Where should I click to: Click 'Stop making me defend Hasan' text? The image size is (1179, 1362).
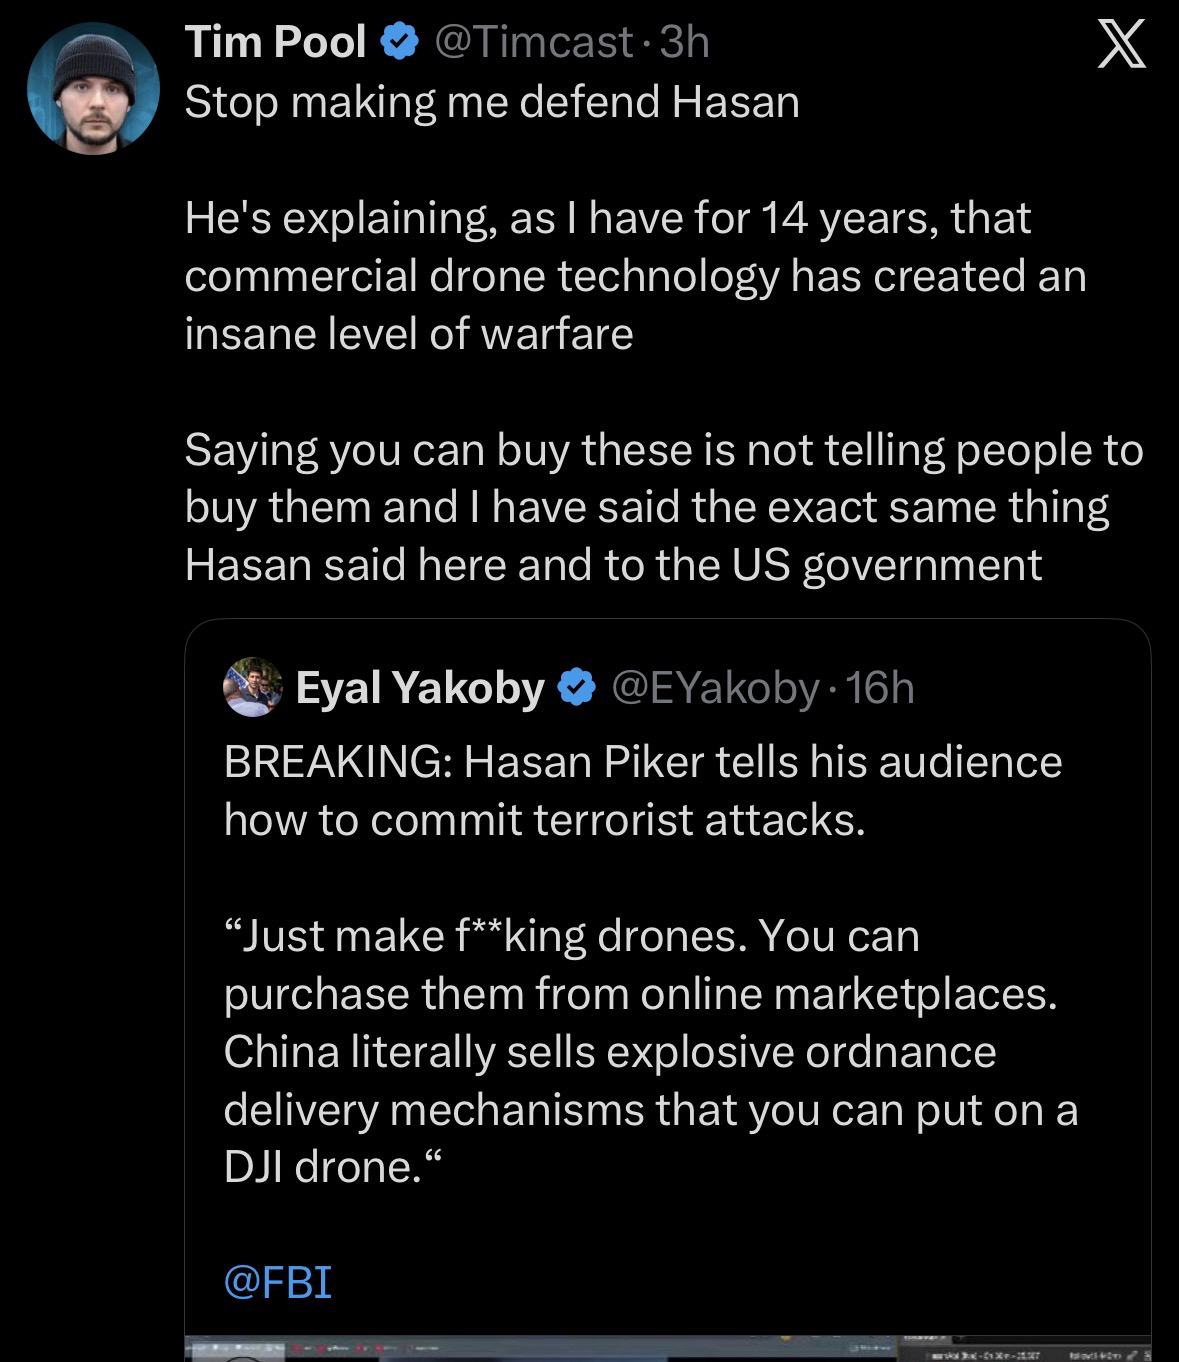click(492, 102)
